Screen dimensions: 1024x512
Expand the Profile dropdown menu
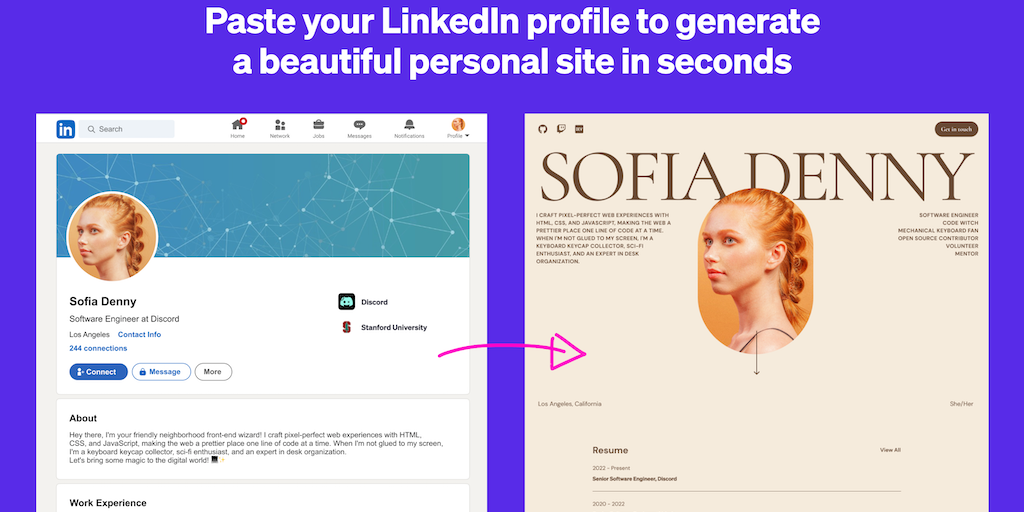point(459,128)
